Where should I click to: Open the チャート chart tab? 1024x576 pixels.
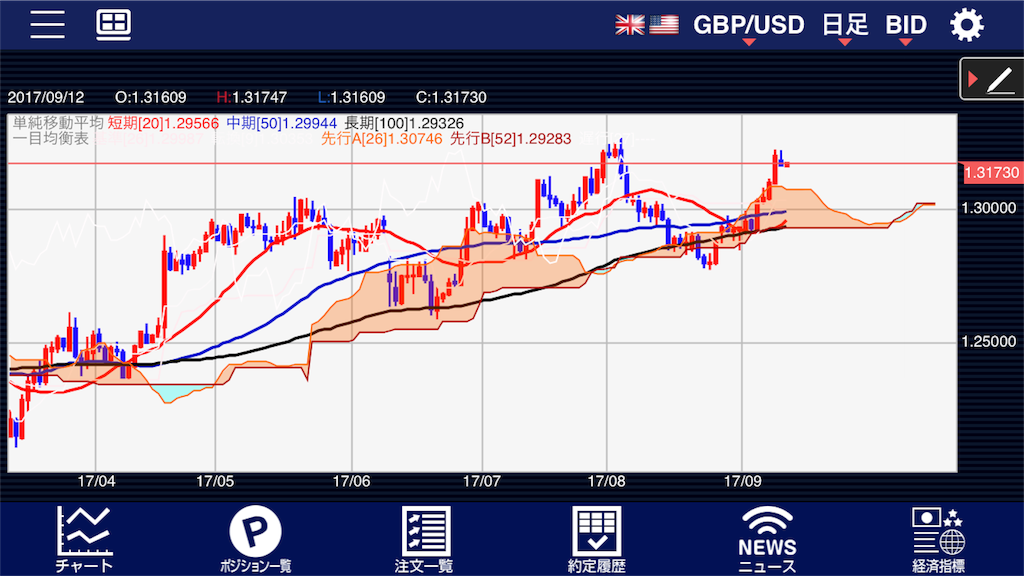pos(84,539)
